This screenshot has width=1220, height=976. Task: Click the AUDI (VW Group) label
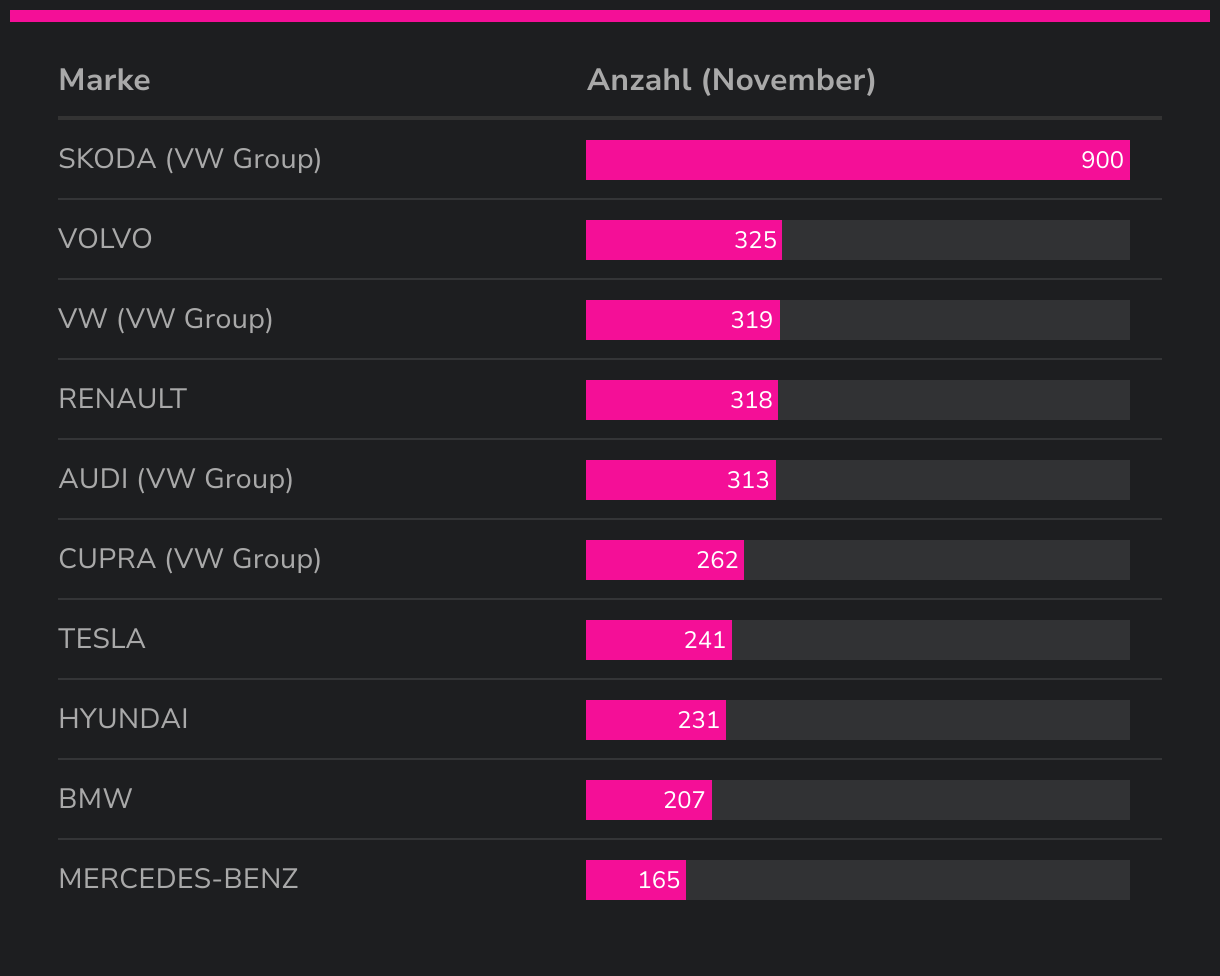176,479
